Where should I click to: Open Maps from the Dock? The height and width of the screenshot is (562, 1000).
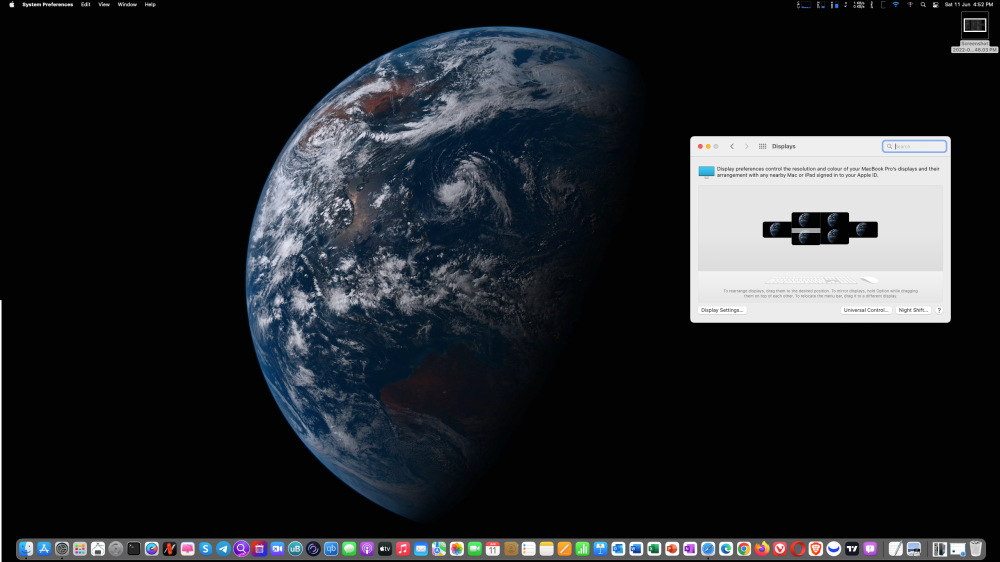439,549
